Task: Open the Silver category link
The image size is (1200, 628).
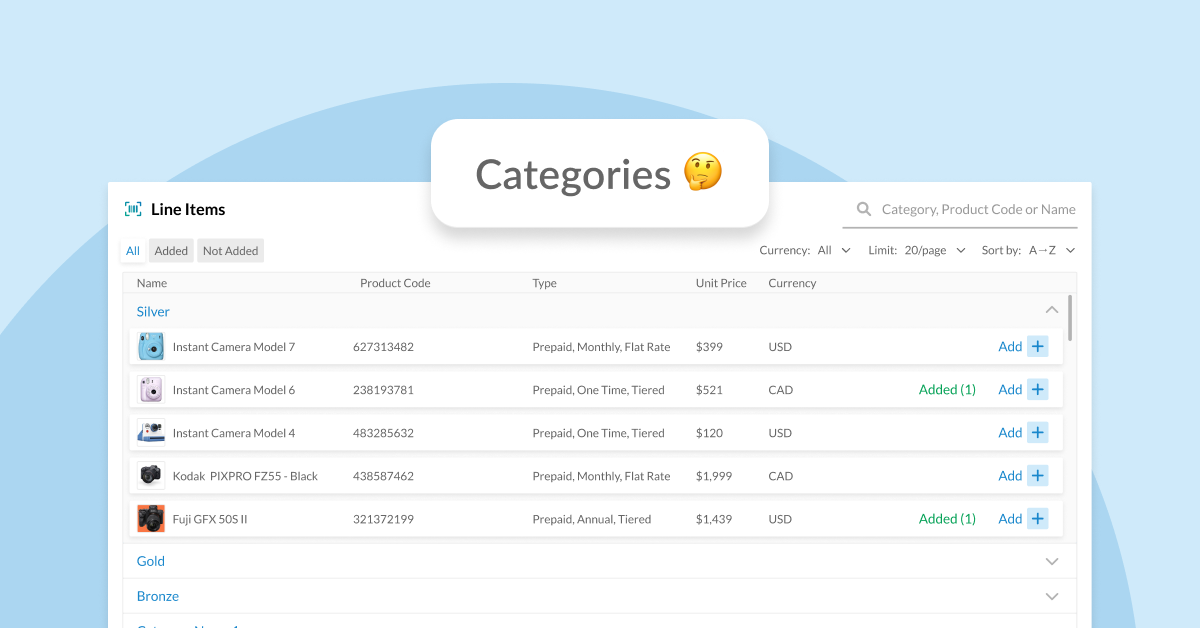Action: pyautogui.click(x=152, y=311)
